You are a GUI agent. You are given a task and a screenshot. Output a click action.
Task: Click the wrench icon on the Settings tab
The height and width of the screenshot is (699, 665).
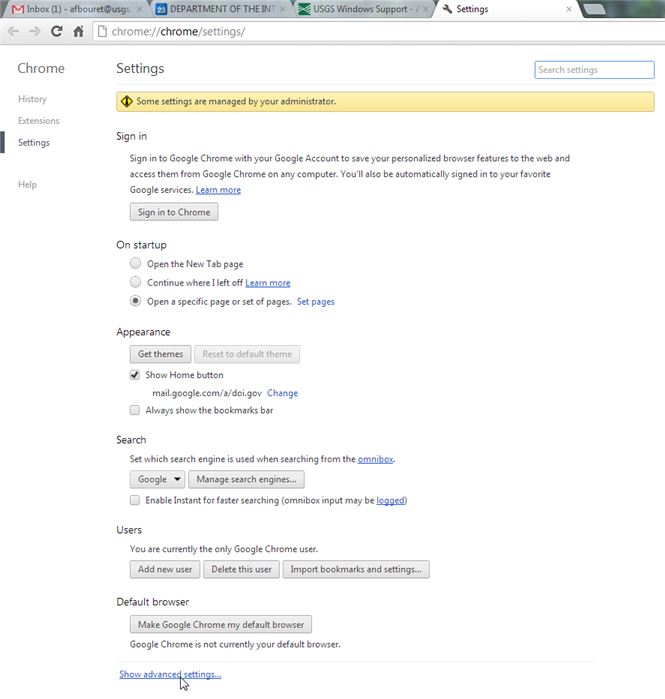click(x=447, y=9)
